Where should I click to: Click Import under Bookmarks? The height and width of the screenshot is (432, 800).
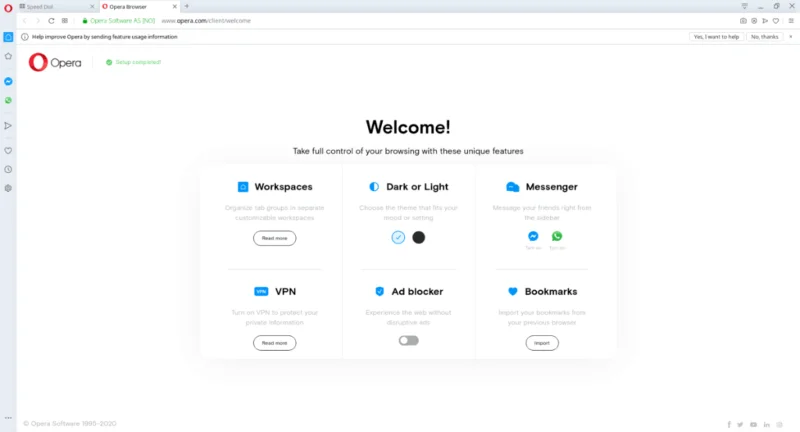point(542,343)
